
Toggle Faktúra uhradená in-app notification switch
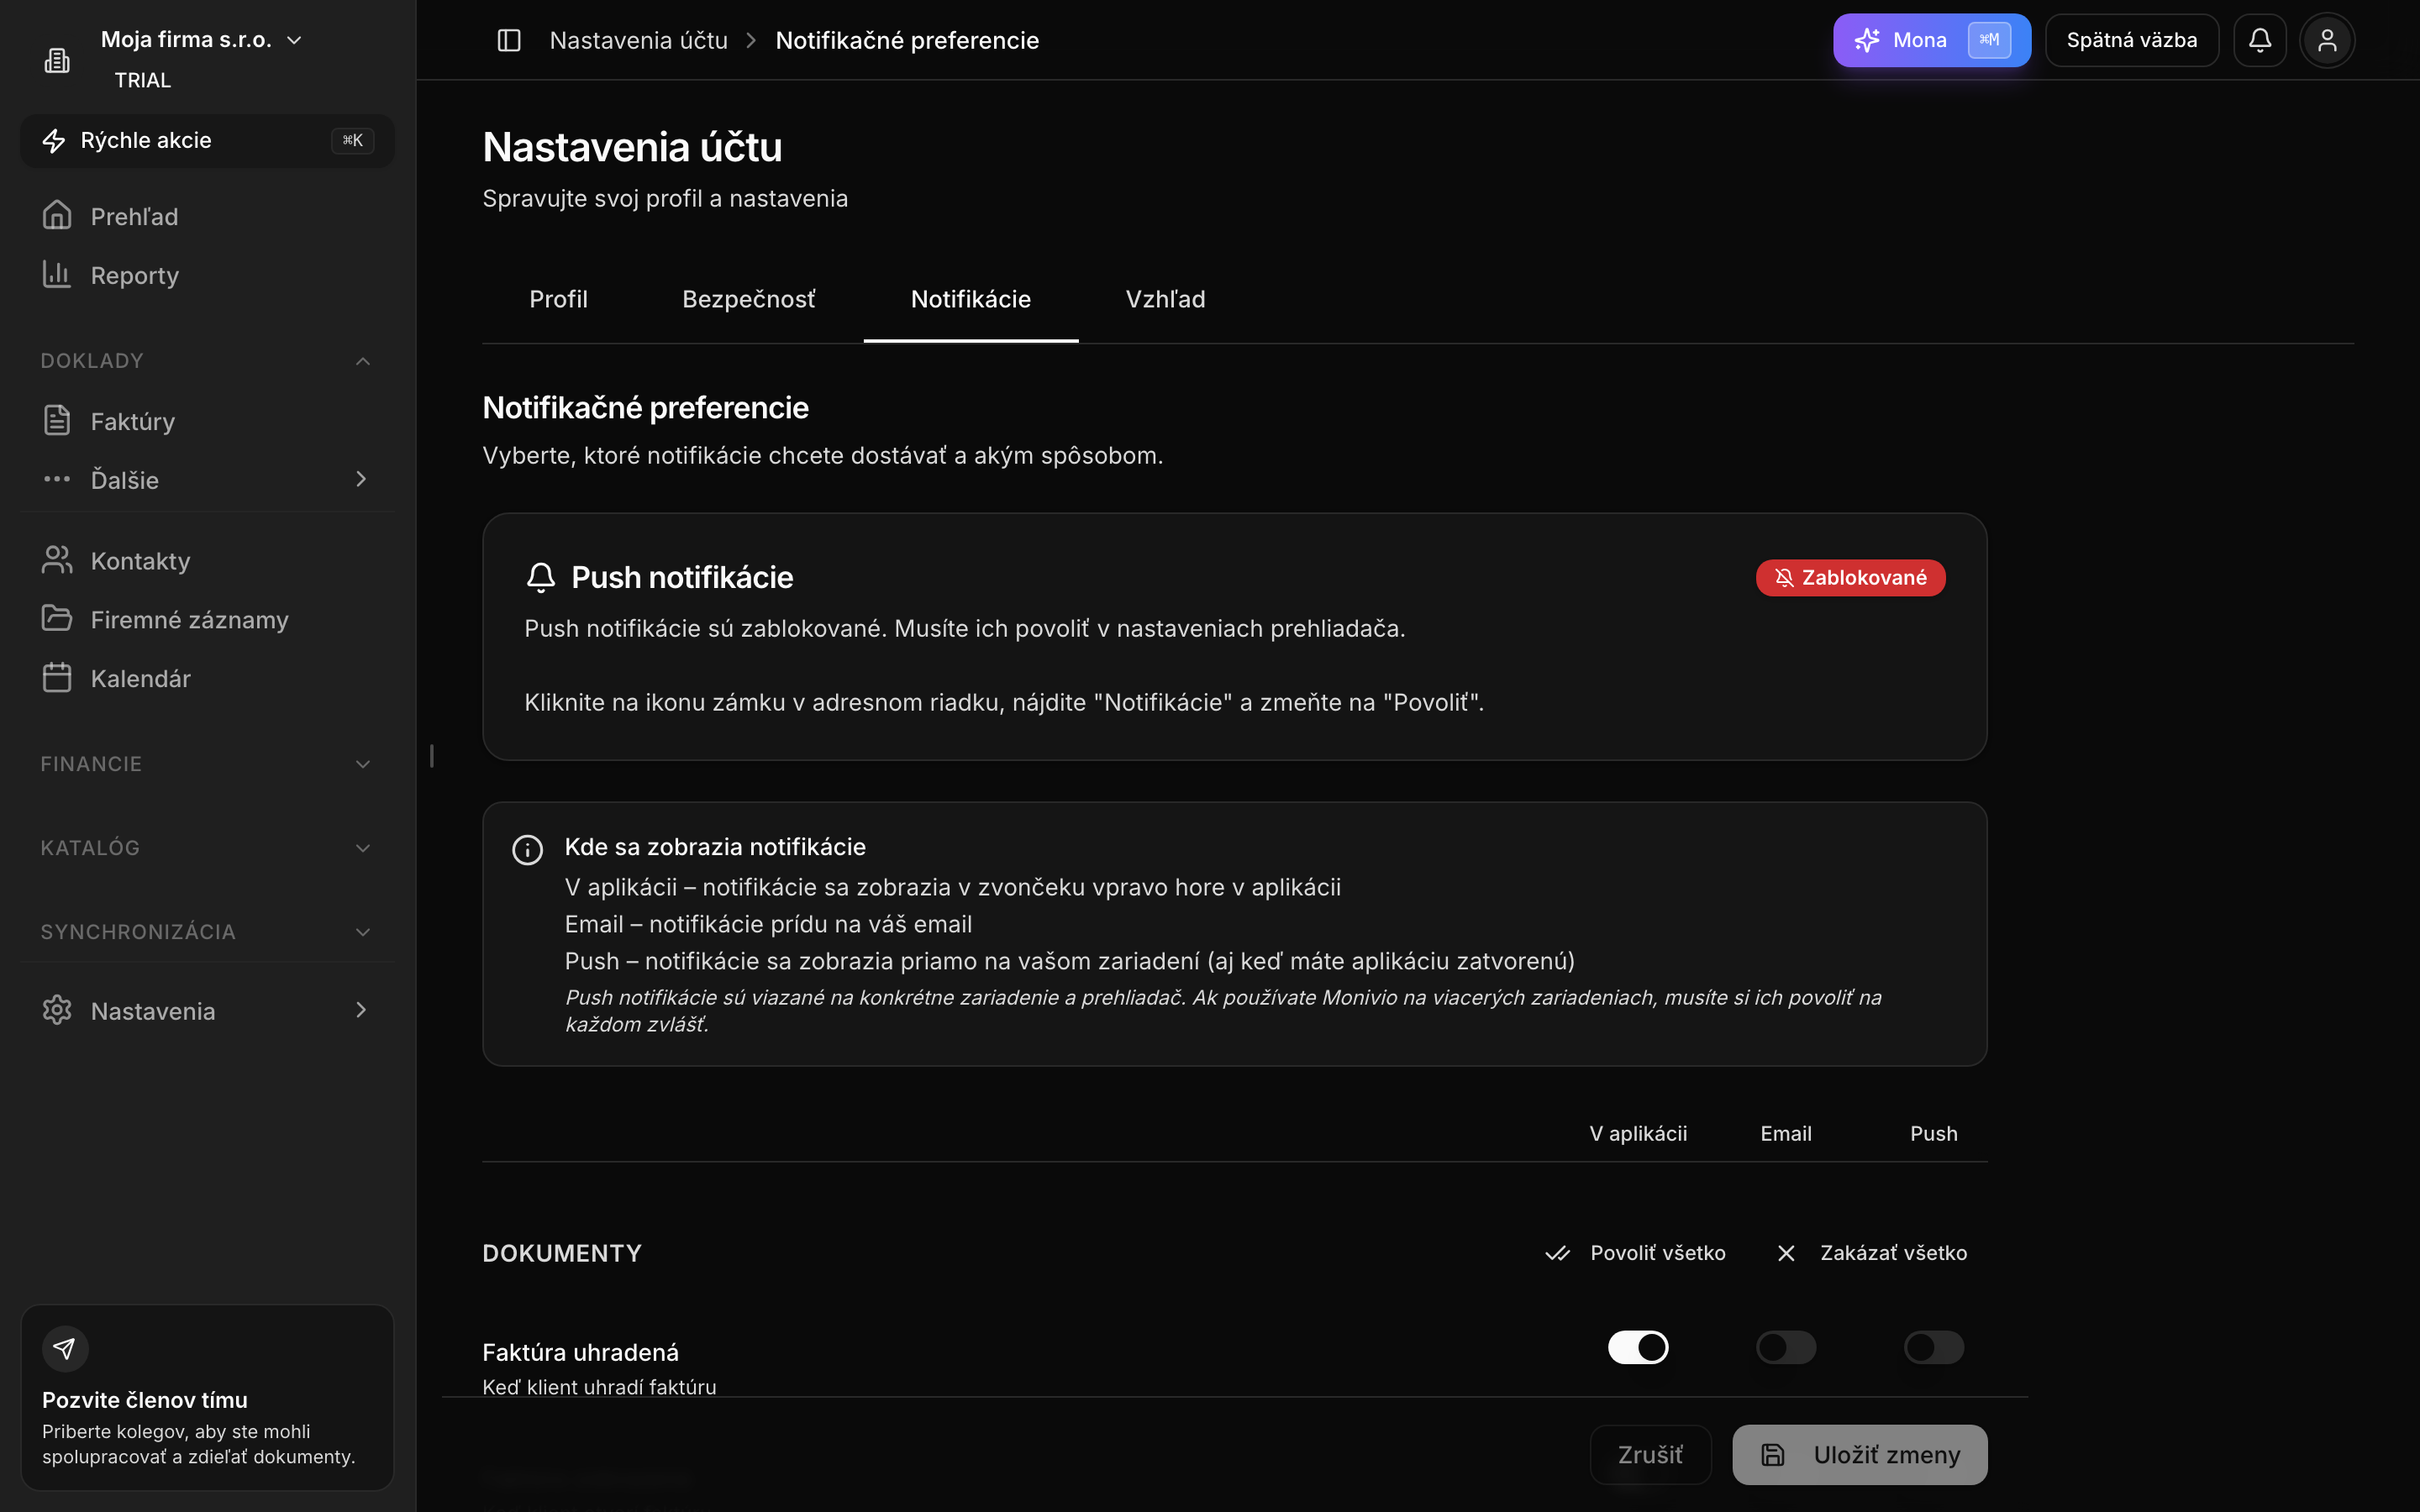coord(1638,1347)
